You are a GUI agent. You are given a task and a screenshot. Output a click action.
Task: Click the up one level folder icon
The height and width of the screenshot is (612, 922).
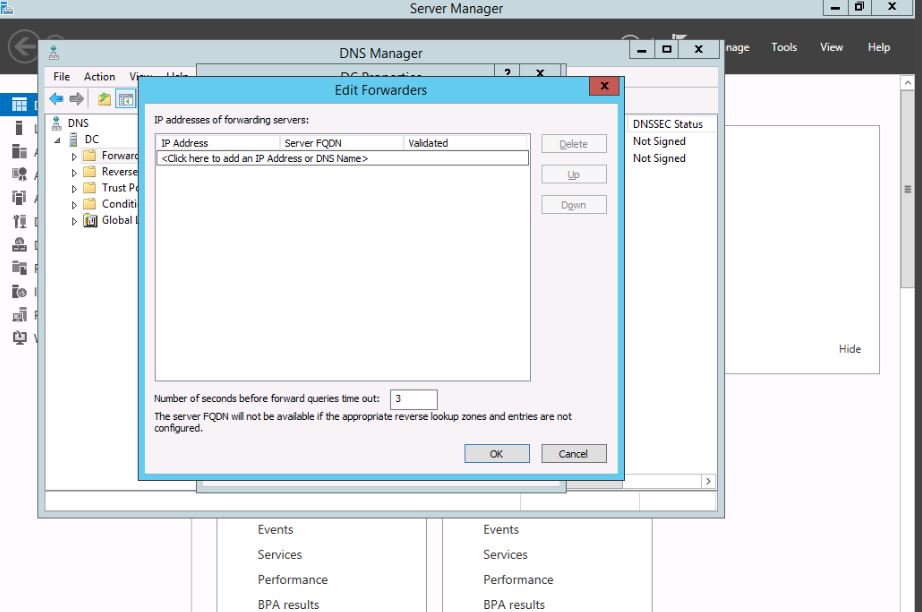point(104,99)
